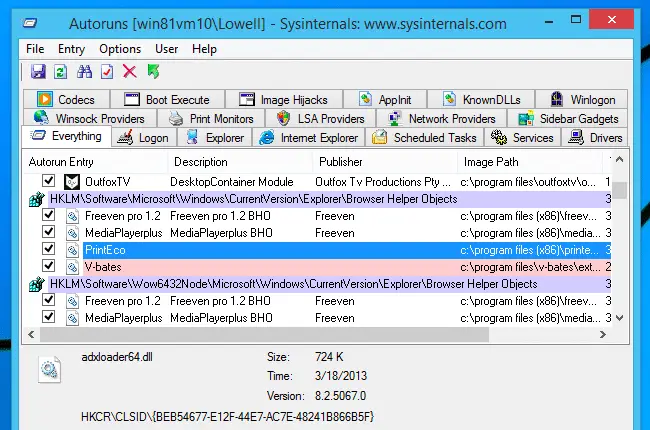Screen dimensions: 650x430
Task: Select the Services tab
Action: (522, 138)
